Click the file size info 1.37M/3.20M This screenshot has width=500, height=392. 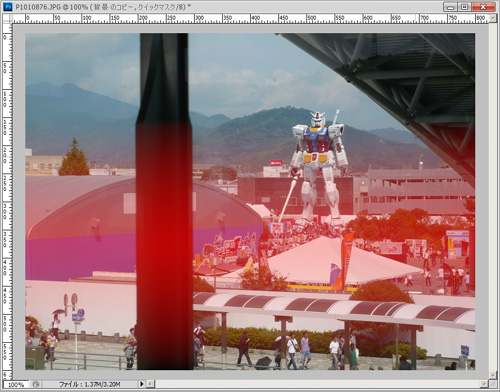[x=89, y=384]
